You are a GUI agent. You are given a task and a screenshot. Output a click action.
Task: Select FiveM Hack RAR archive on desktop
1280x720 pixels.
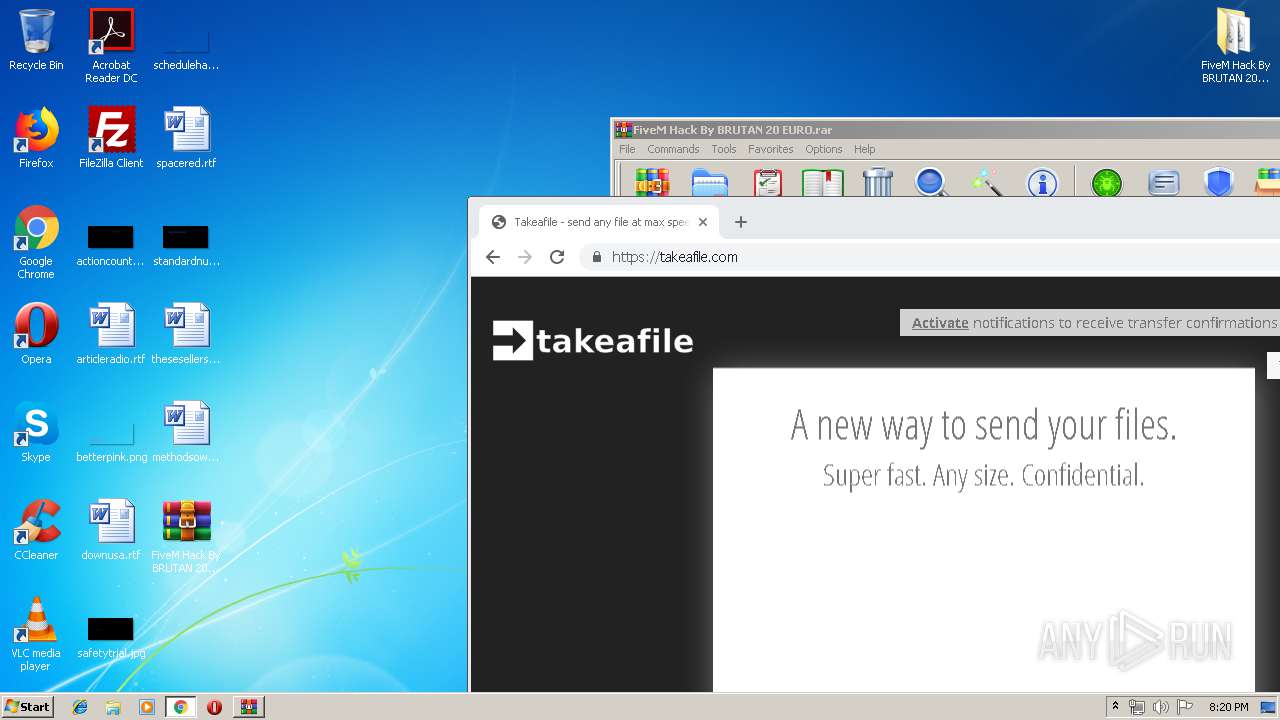(x=186, y=537)
